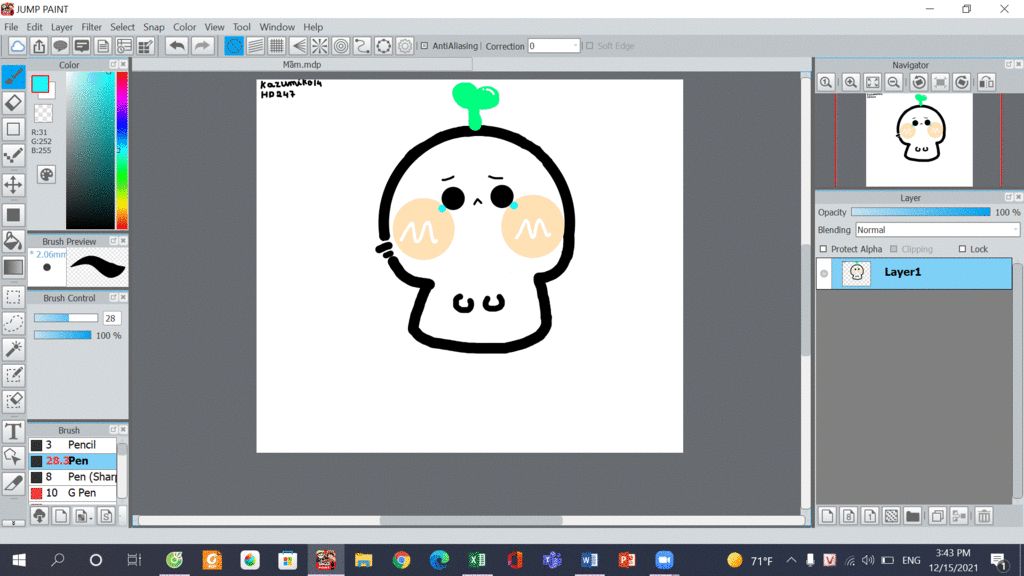
Task: Open the Blending mode dropdown
Action: click(x=937, y=230)
